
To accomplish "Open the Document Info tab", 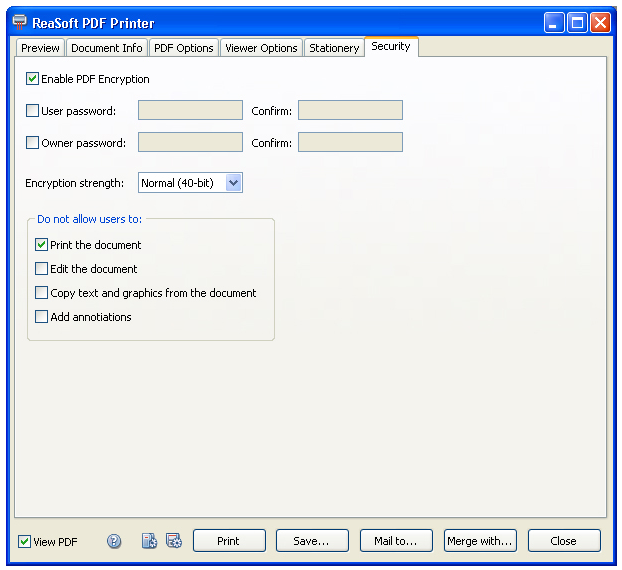I will pos(107,48).
